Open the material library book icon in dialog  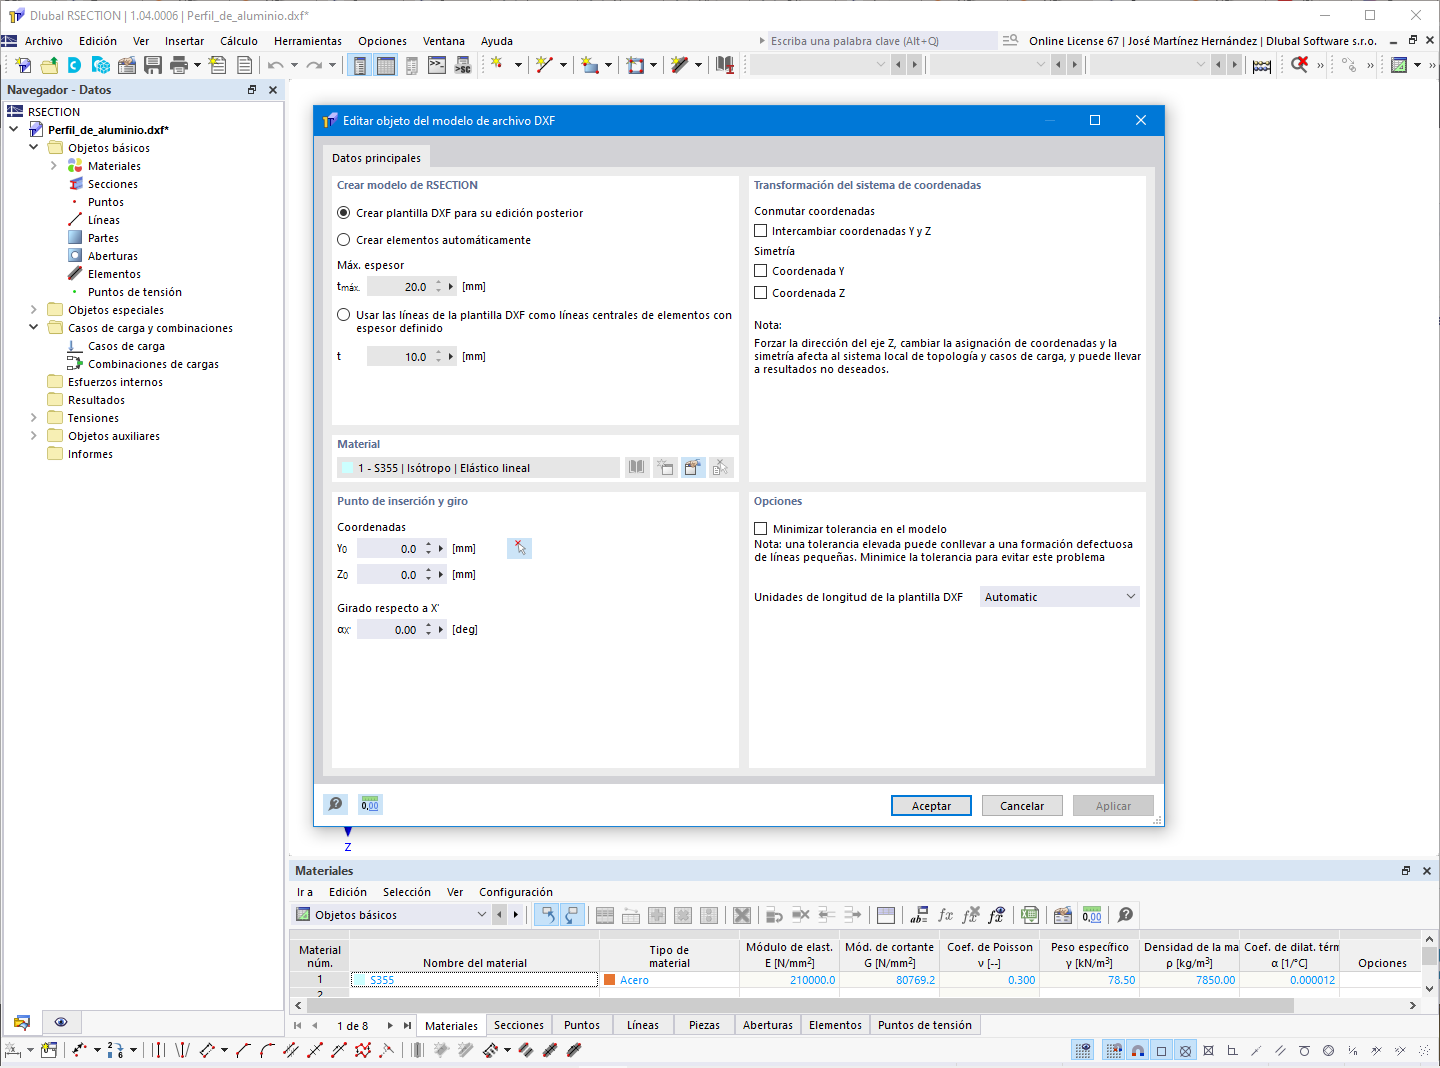tap(637, 467)
